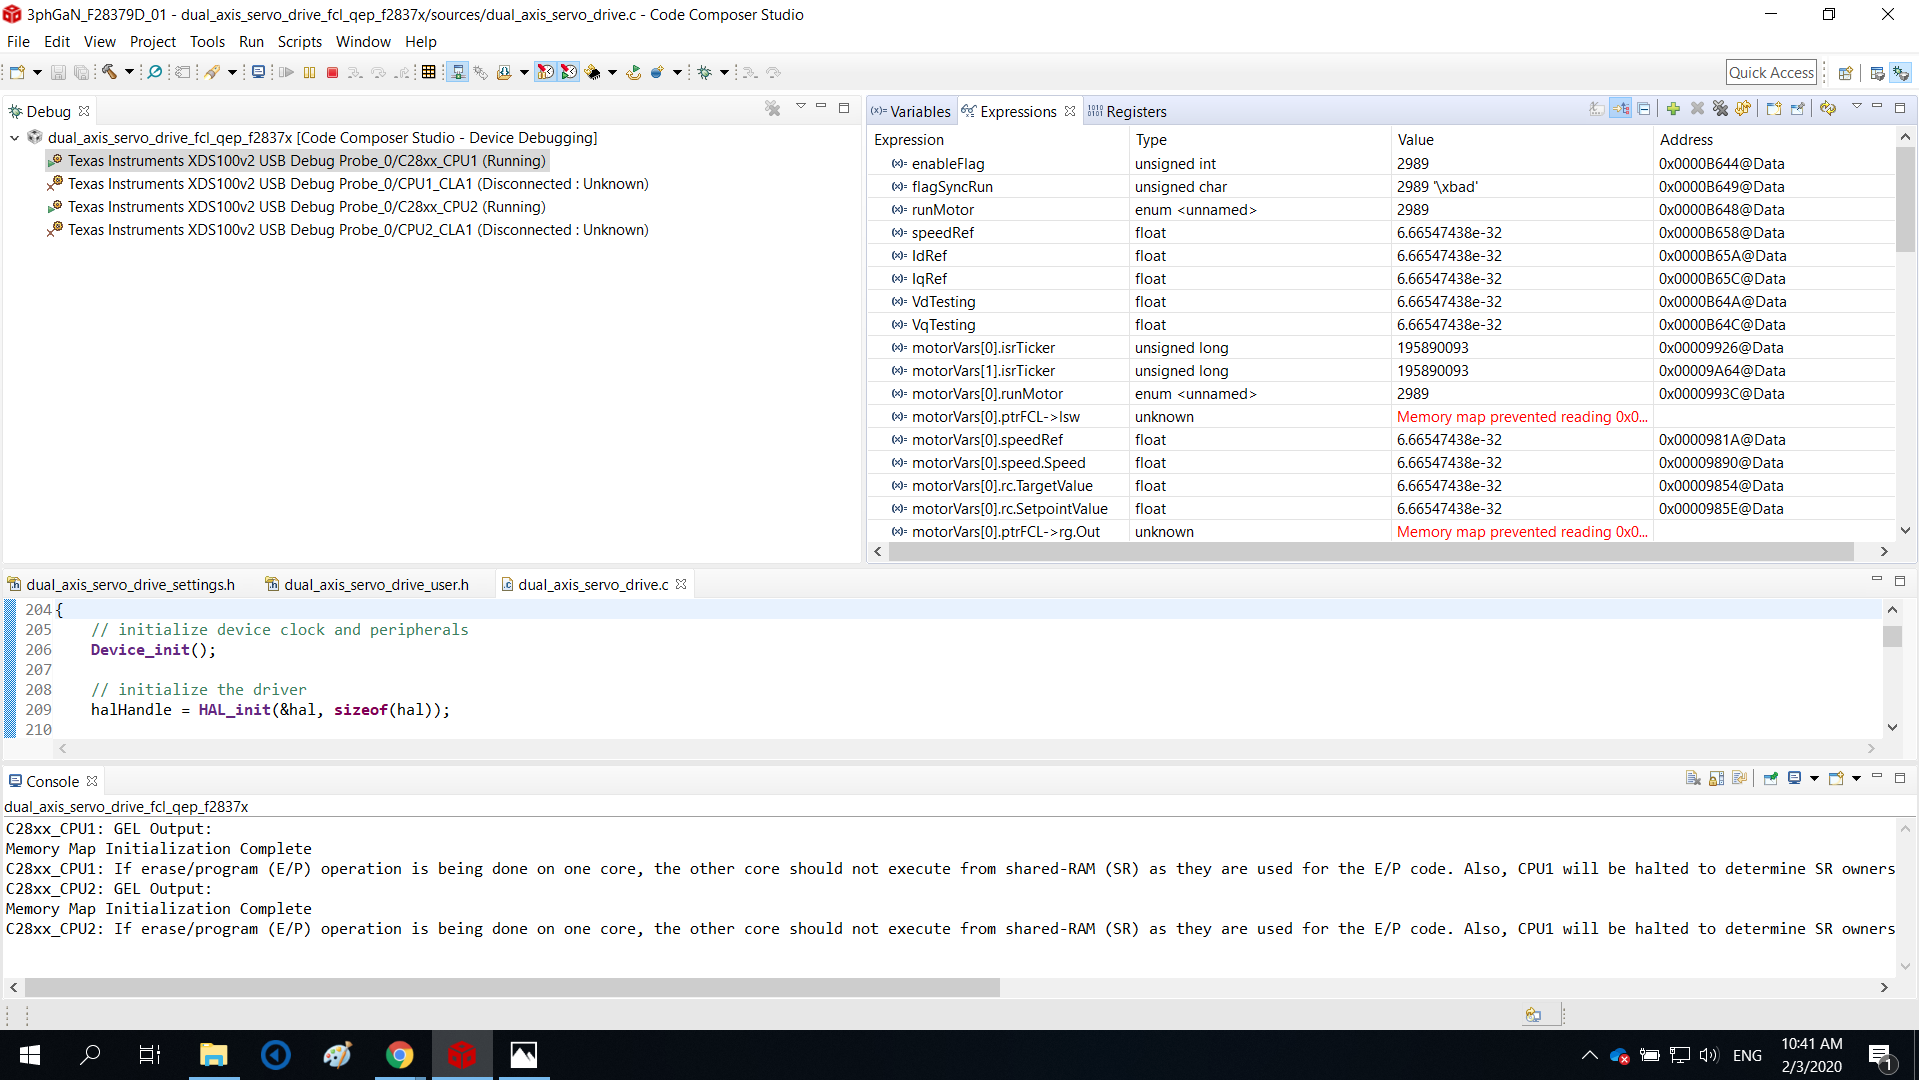The image size is (1919, 1084).
Task: Toggle the step-by-step layout view in Expressions
Action: pyautogui.click(x=1621, y=109)
